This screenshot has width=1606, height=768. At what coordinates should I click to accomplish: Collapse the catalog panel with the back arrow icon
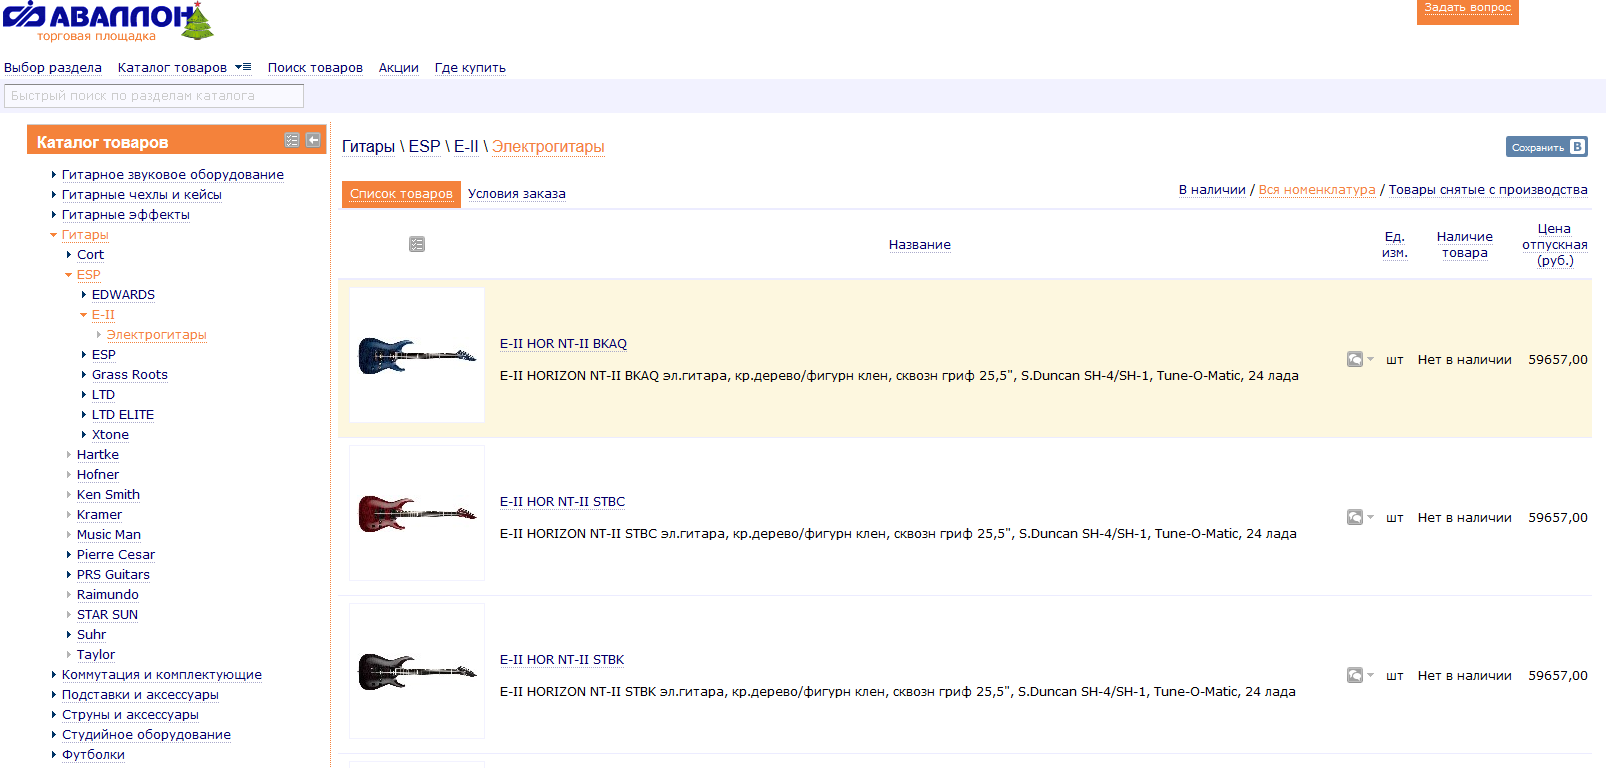click(x=313, y=140)
